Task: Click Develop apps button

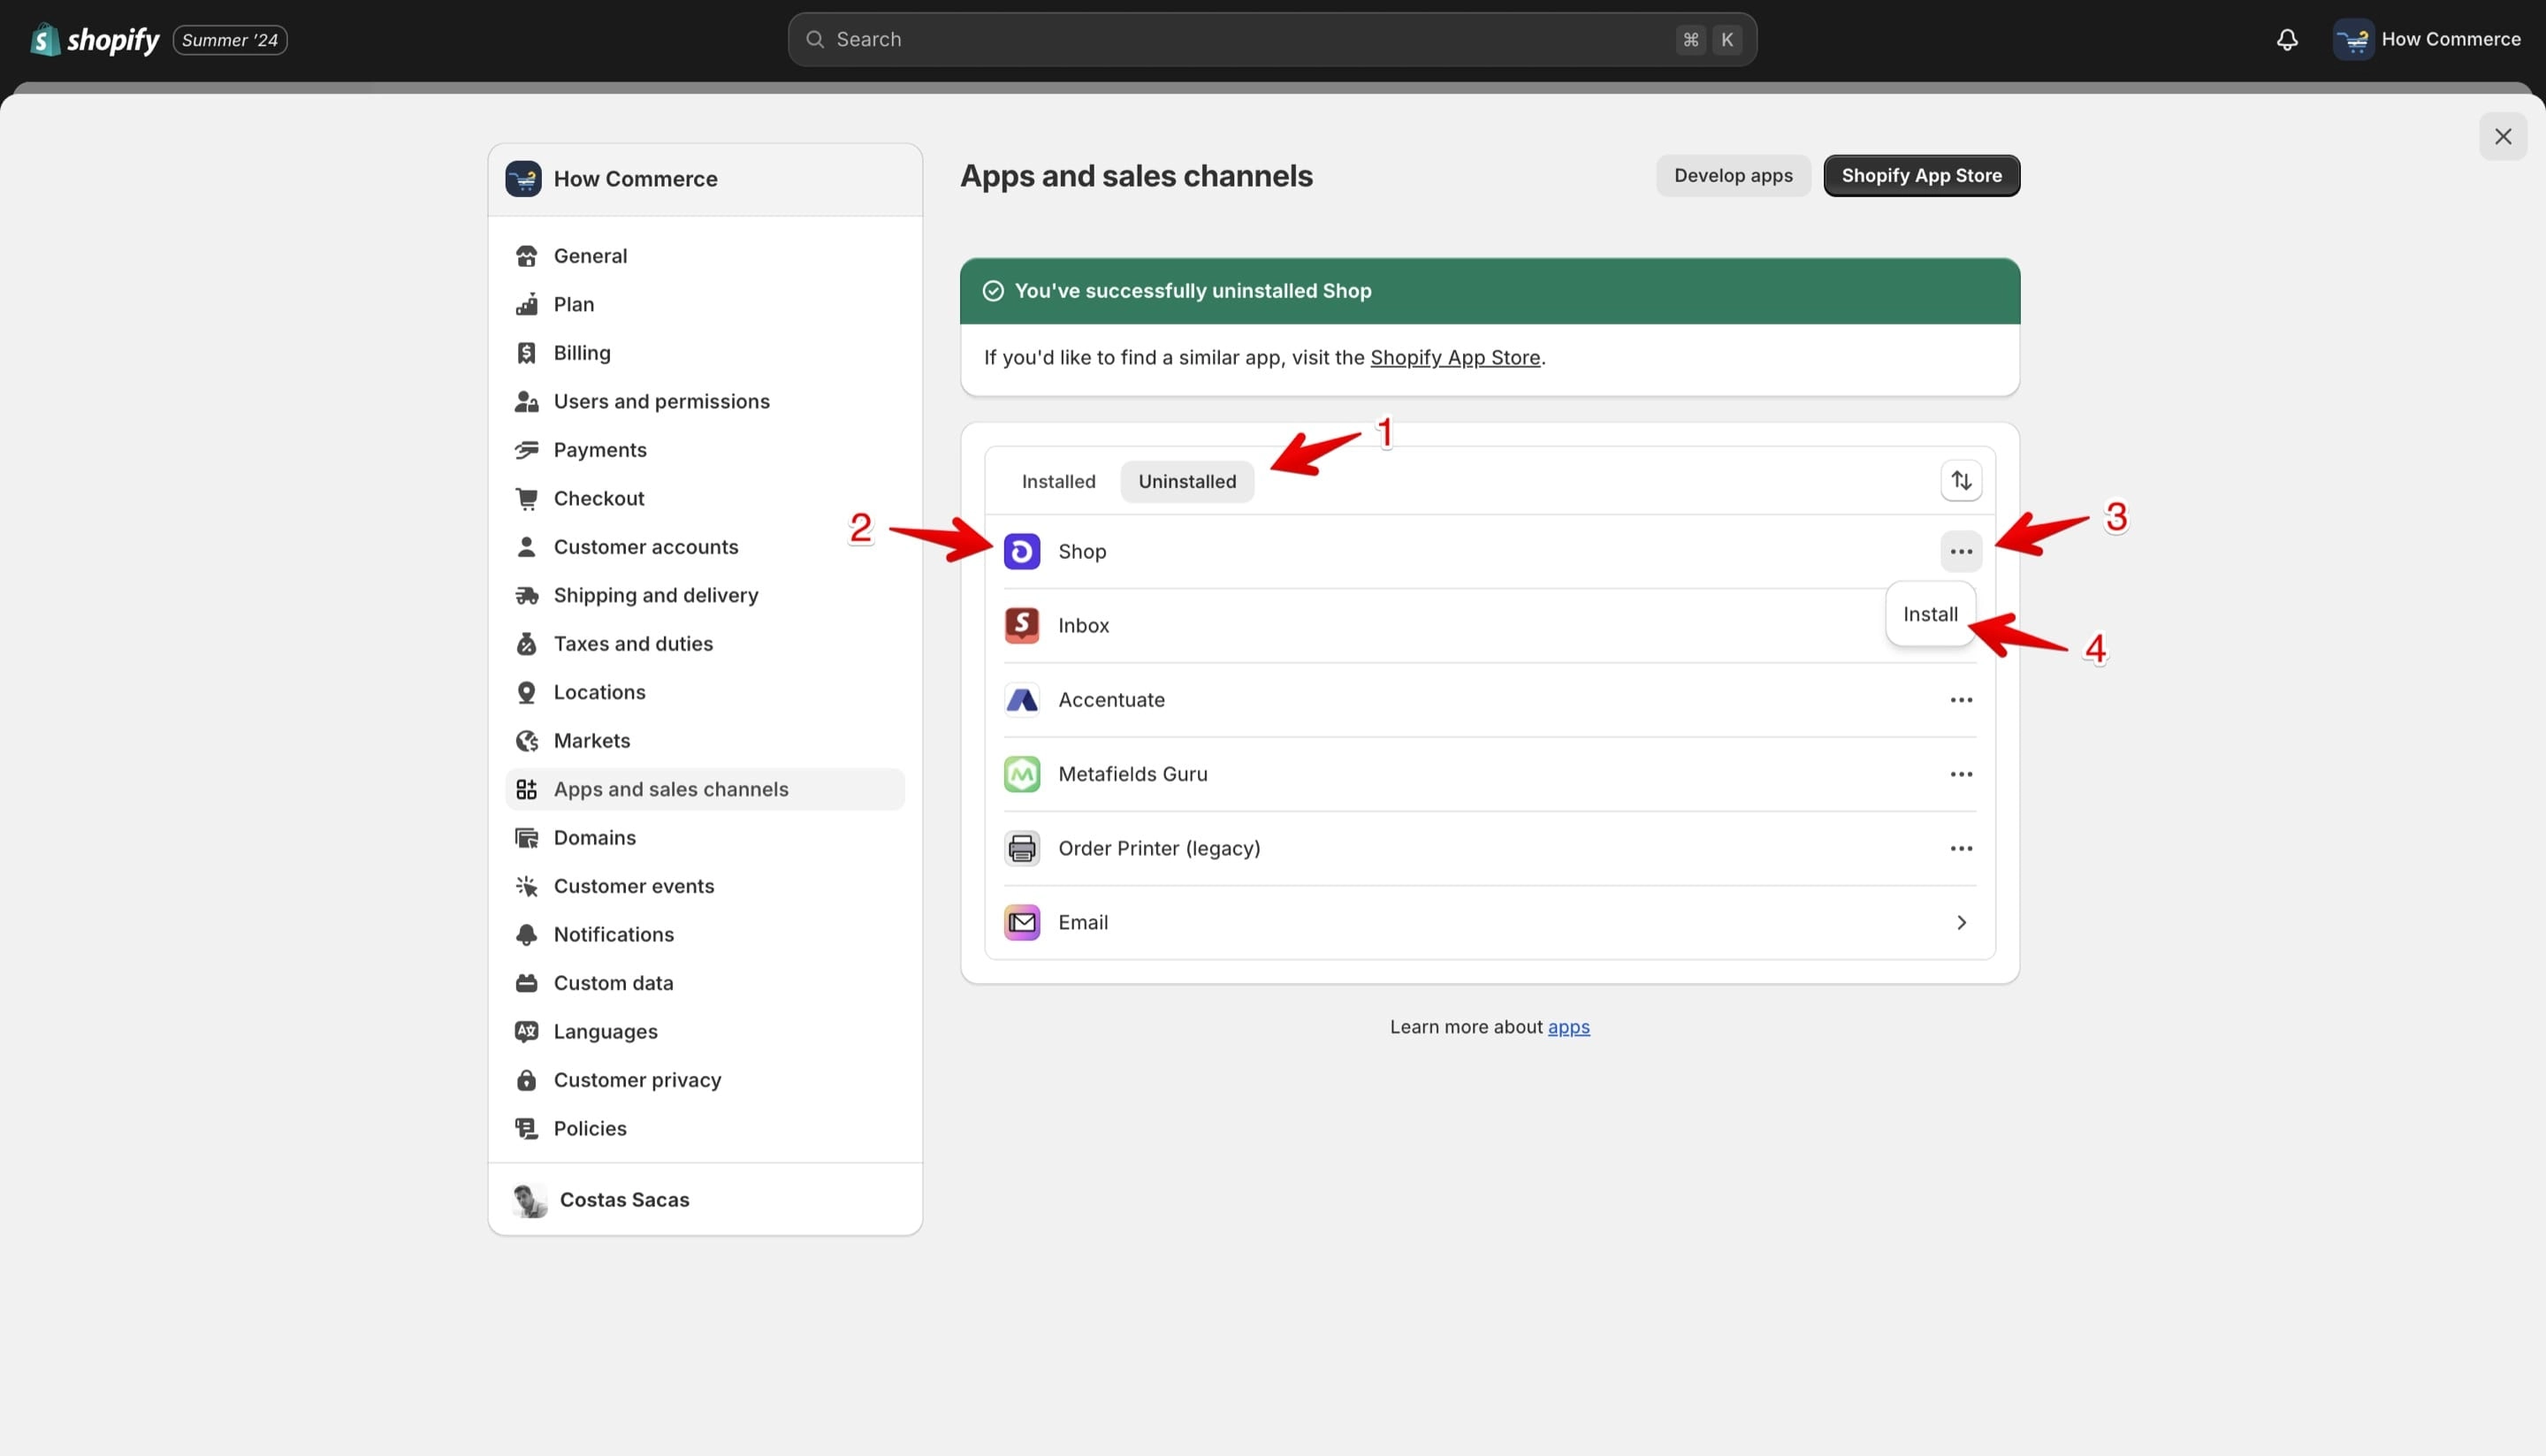Action: click(x=1733, y=176)
